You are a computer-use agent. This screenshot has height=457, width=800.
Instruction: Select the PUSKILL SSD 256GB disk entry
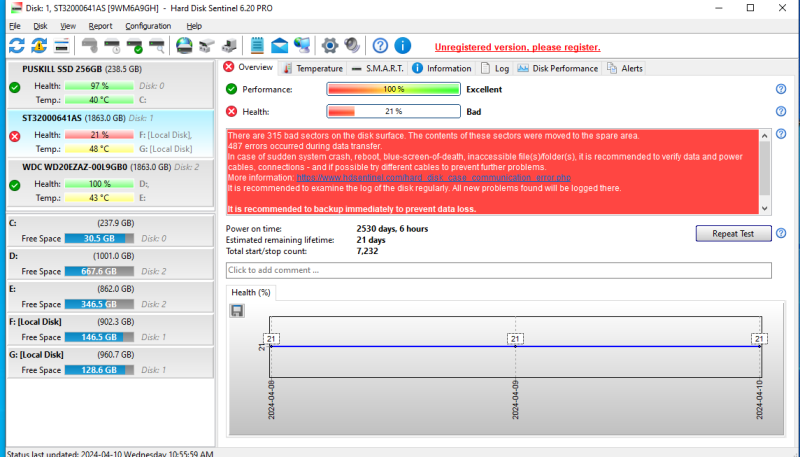pos(110,85)
